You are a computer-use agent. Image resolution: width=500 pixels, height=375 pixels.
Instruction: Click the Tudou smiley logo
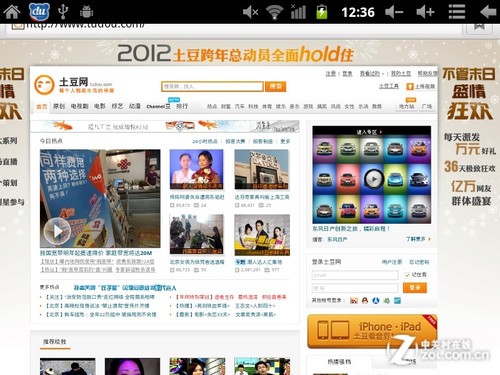pyautogui.click(x=44, y=85)
